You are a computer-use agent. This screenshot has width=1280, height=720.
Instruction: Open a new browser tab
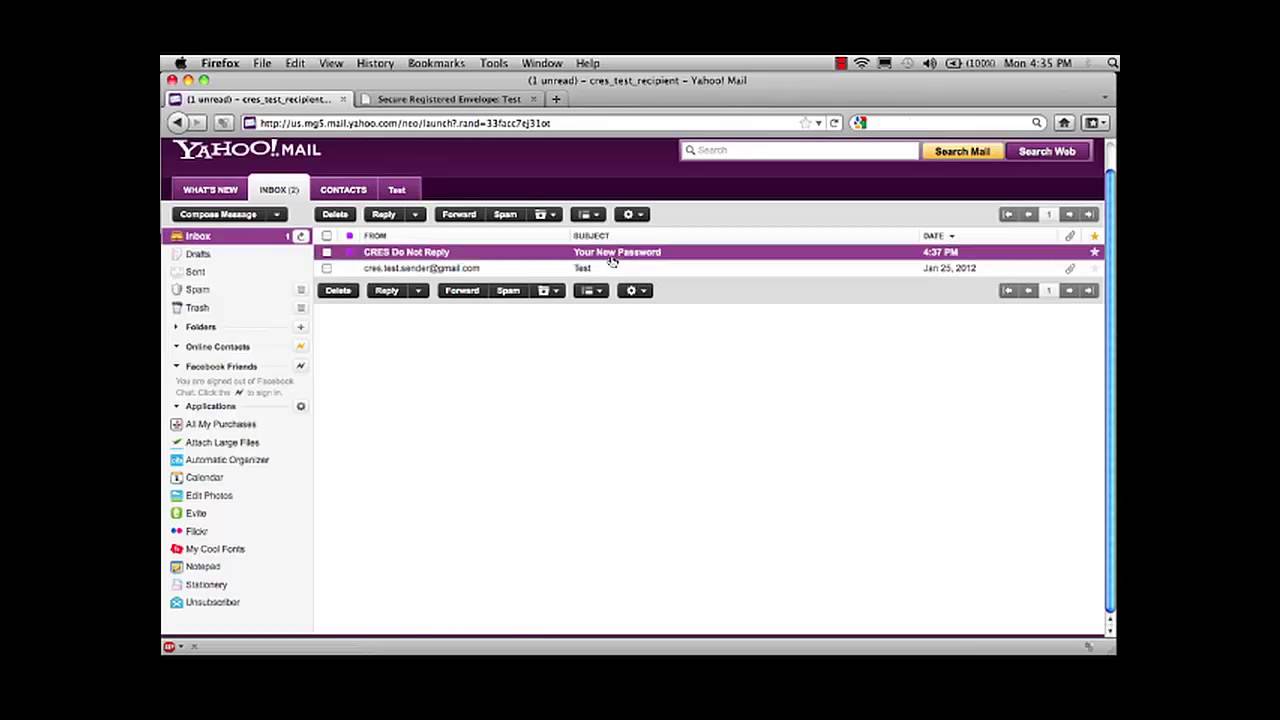556,99
